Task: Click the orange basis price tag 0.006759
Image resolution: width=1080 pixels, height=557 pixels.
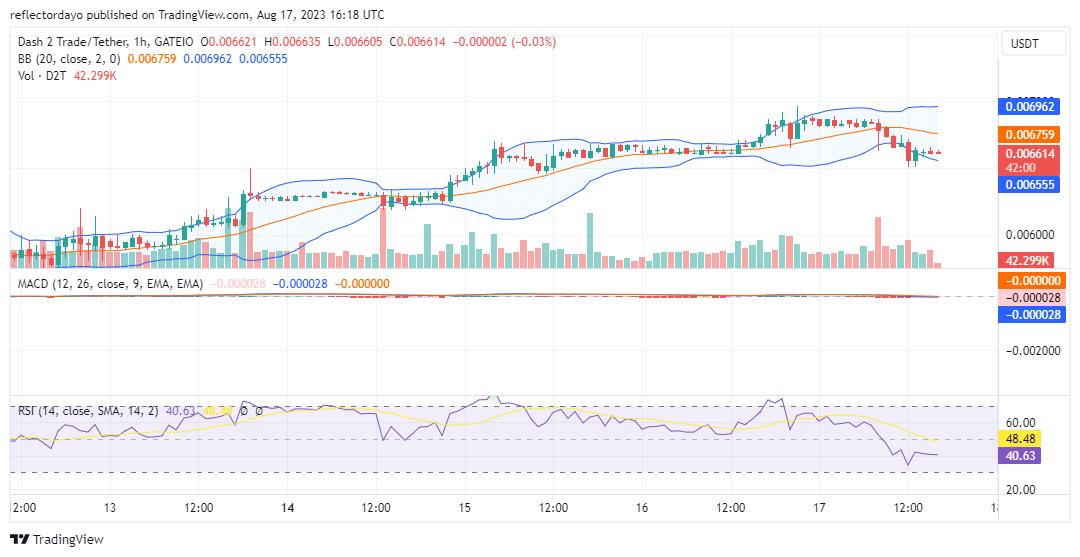Action: [1029, 135]
